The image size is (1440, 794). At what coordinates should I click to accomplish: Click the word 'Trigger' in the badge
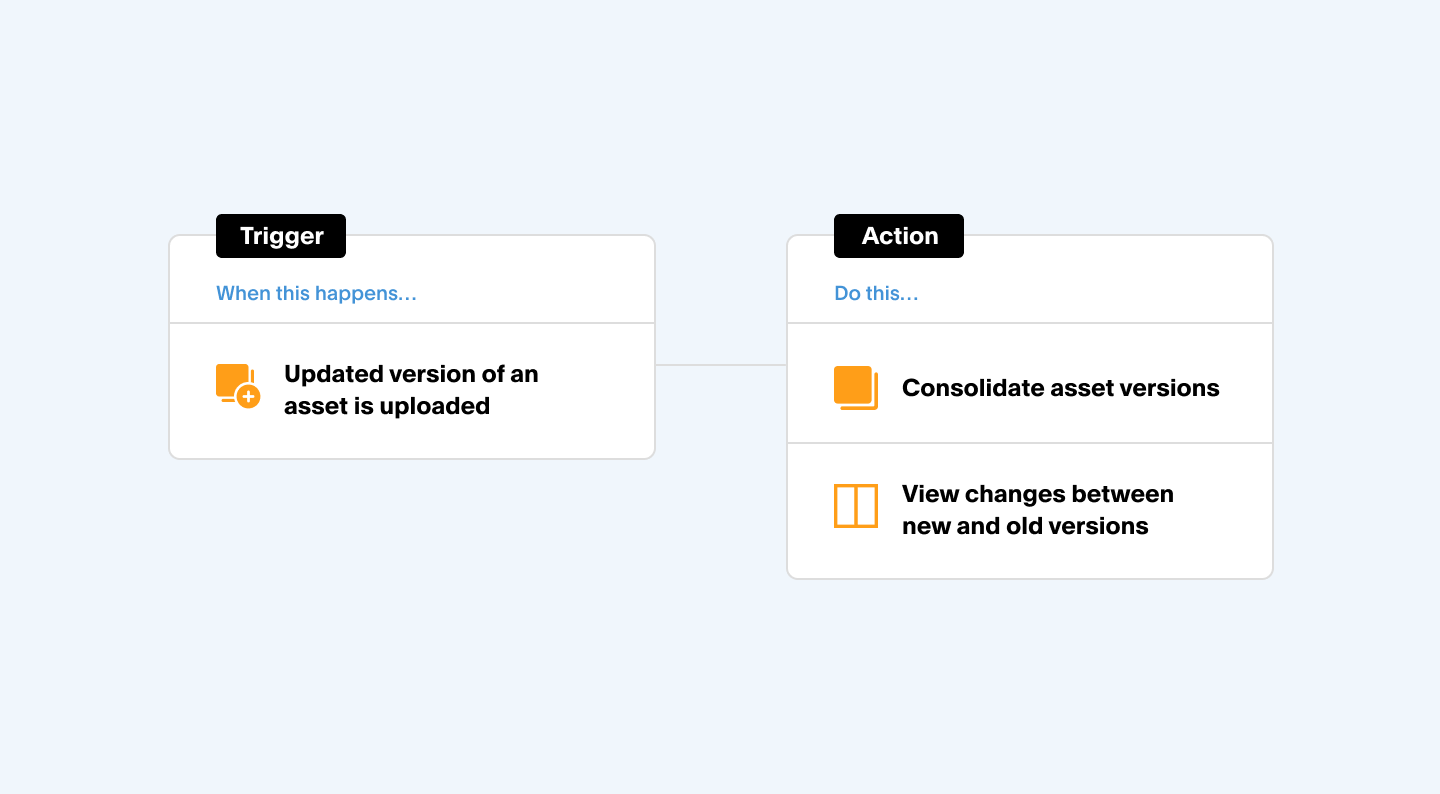click(x=282, y=236)
